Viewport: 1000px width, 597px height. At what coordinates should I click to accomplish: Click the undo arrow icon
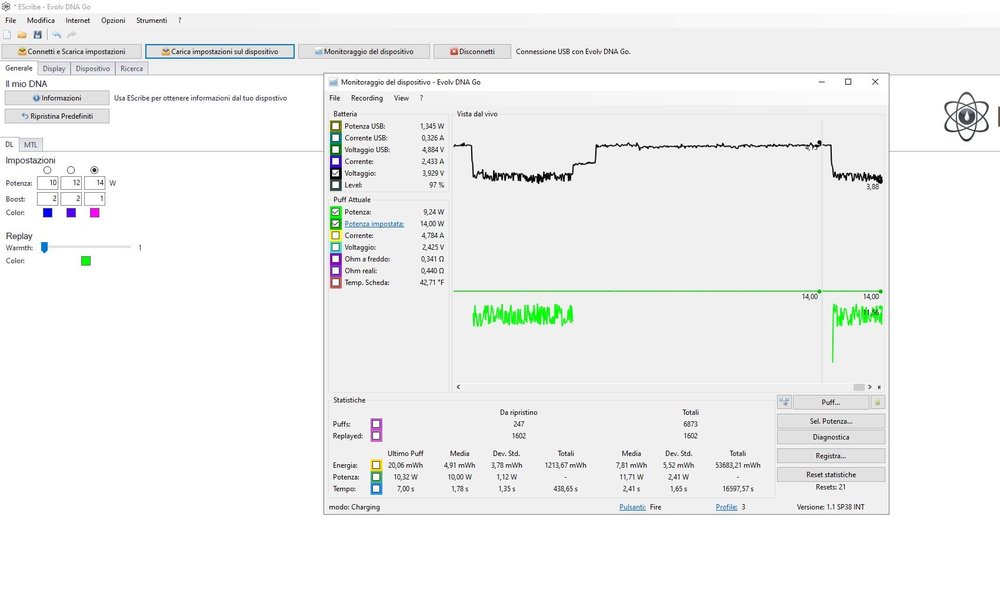(57, 35)
